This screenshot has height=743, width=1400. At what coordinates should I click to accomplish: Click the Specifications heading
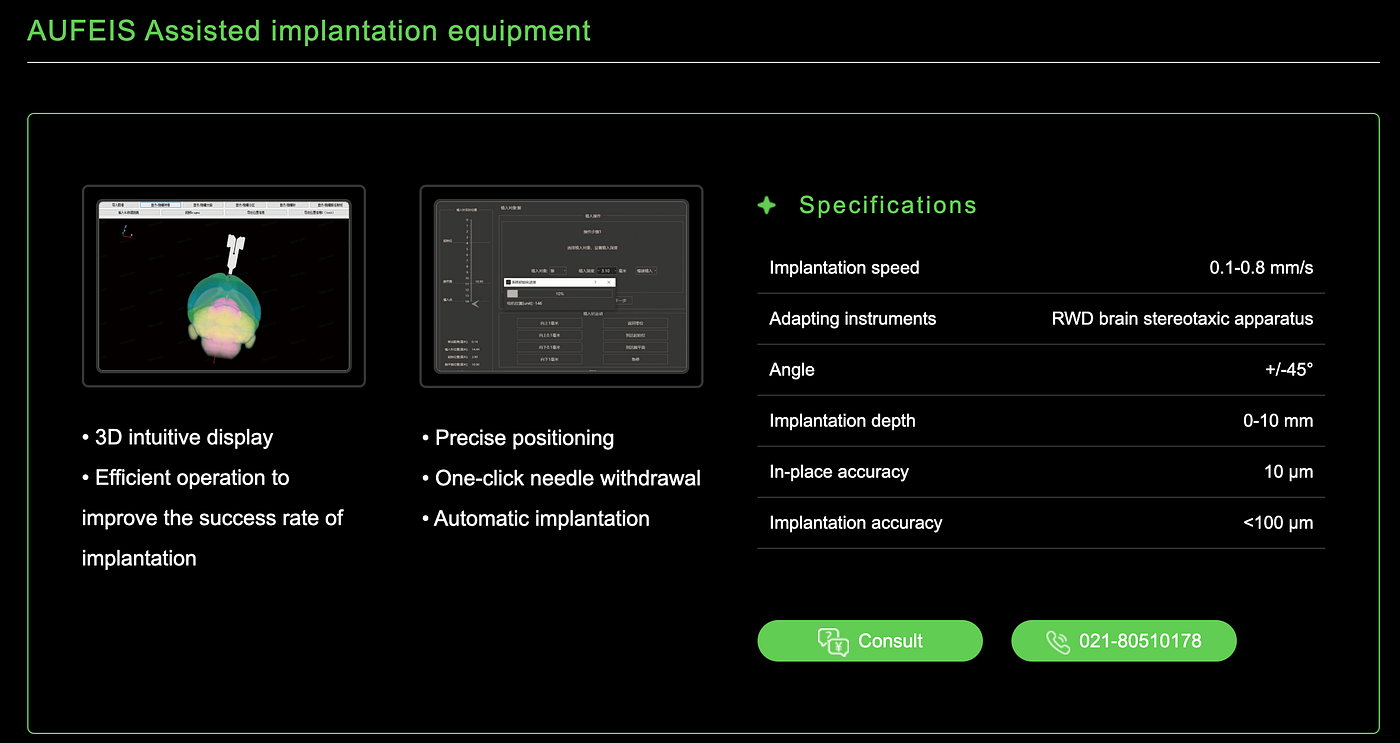point(888,205)
